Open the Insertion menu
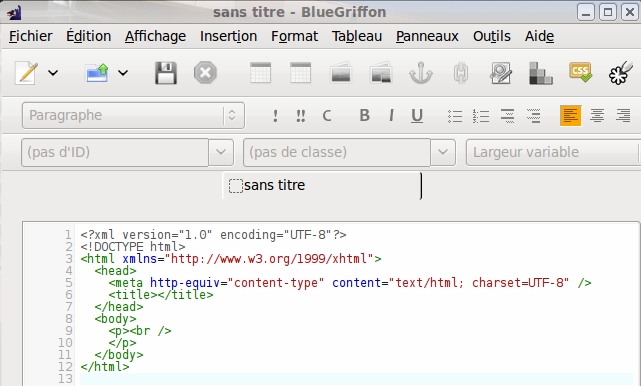This screenshot has height=386, width=641. click(x=229, y=36)
